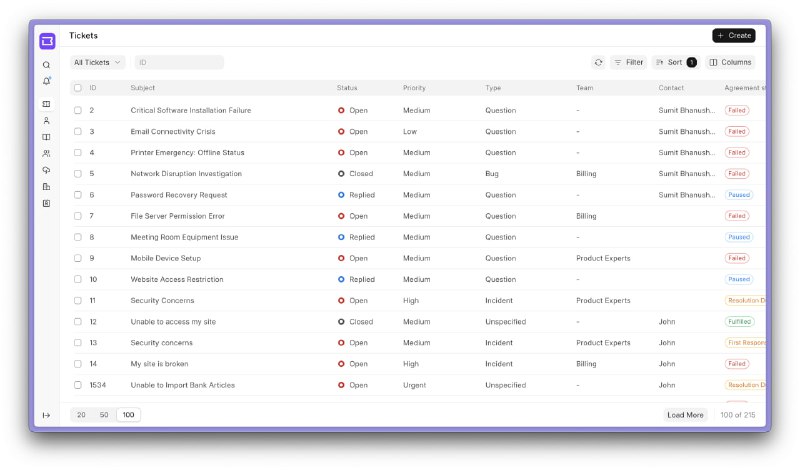Screen dimensions: 800x470
Task: Open the All Tickets view dropdown
Action: 97,62
